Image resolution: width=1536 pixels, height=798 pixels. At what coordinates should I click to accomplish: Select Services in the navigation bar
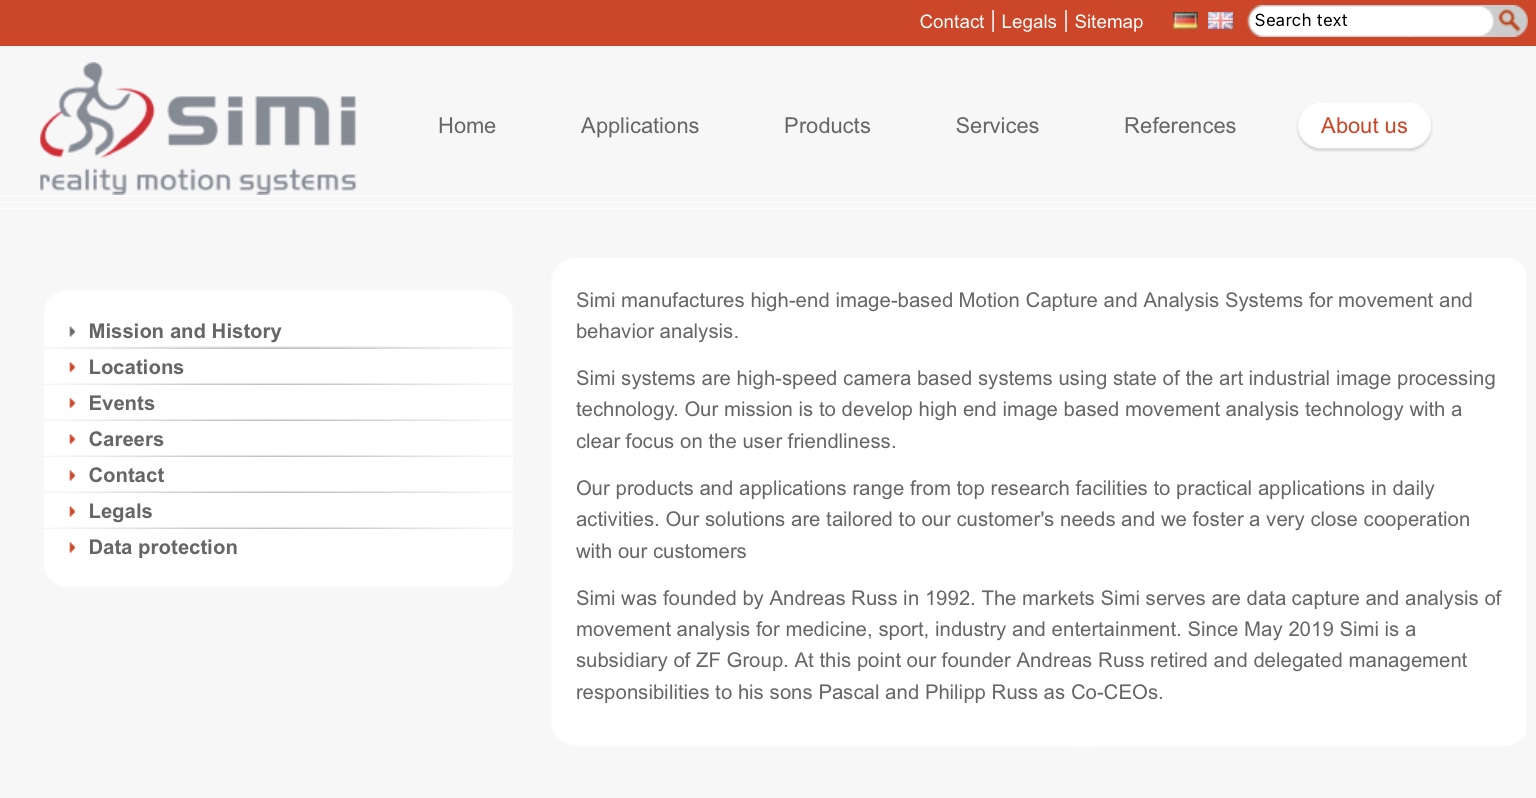[997, 126]
